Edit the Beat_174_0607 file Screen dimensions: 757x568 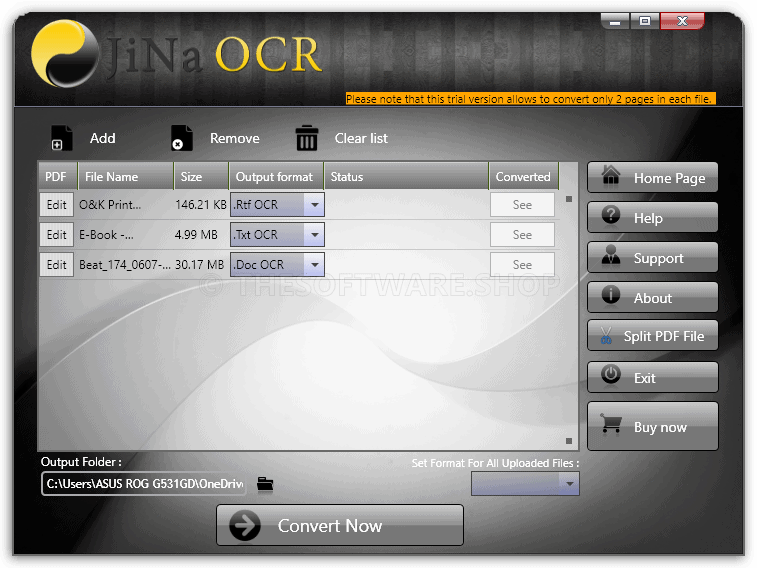(x=56, y=264)
